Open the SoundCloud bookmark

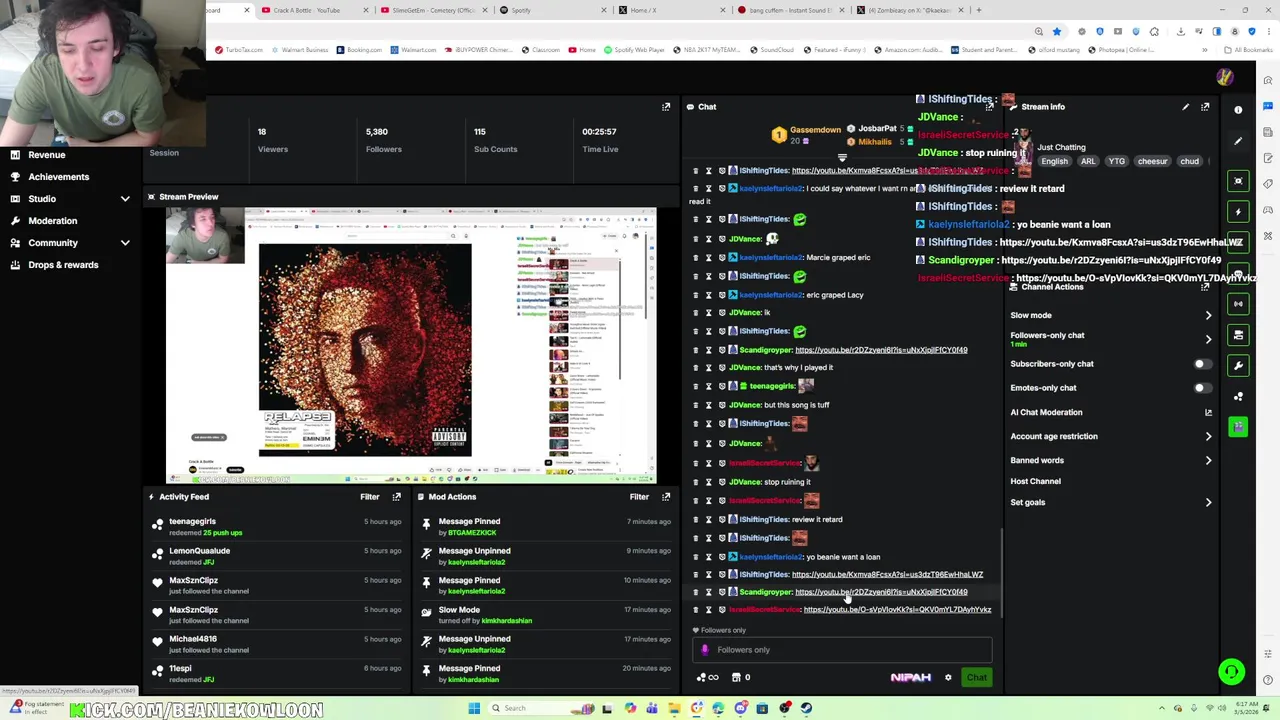pyautogui.click(x=772, y=50)
